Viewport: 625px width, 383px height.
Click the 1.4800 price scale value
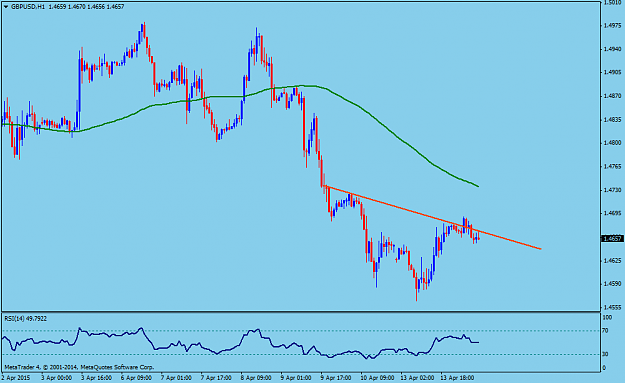(612, 143)
